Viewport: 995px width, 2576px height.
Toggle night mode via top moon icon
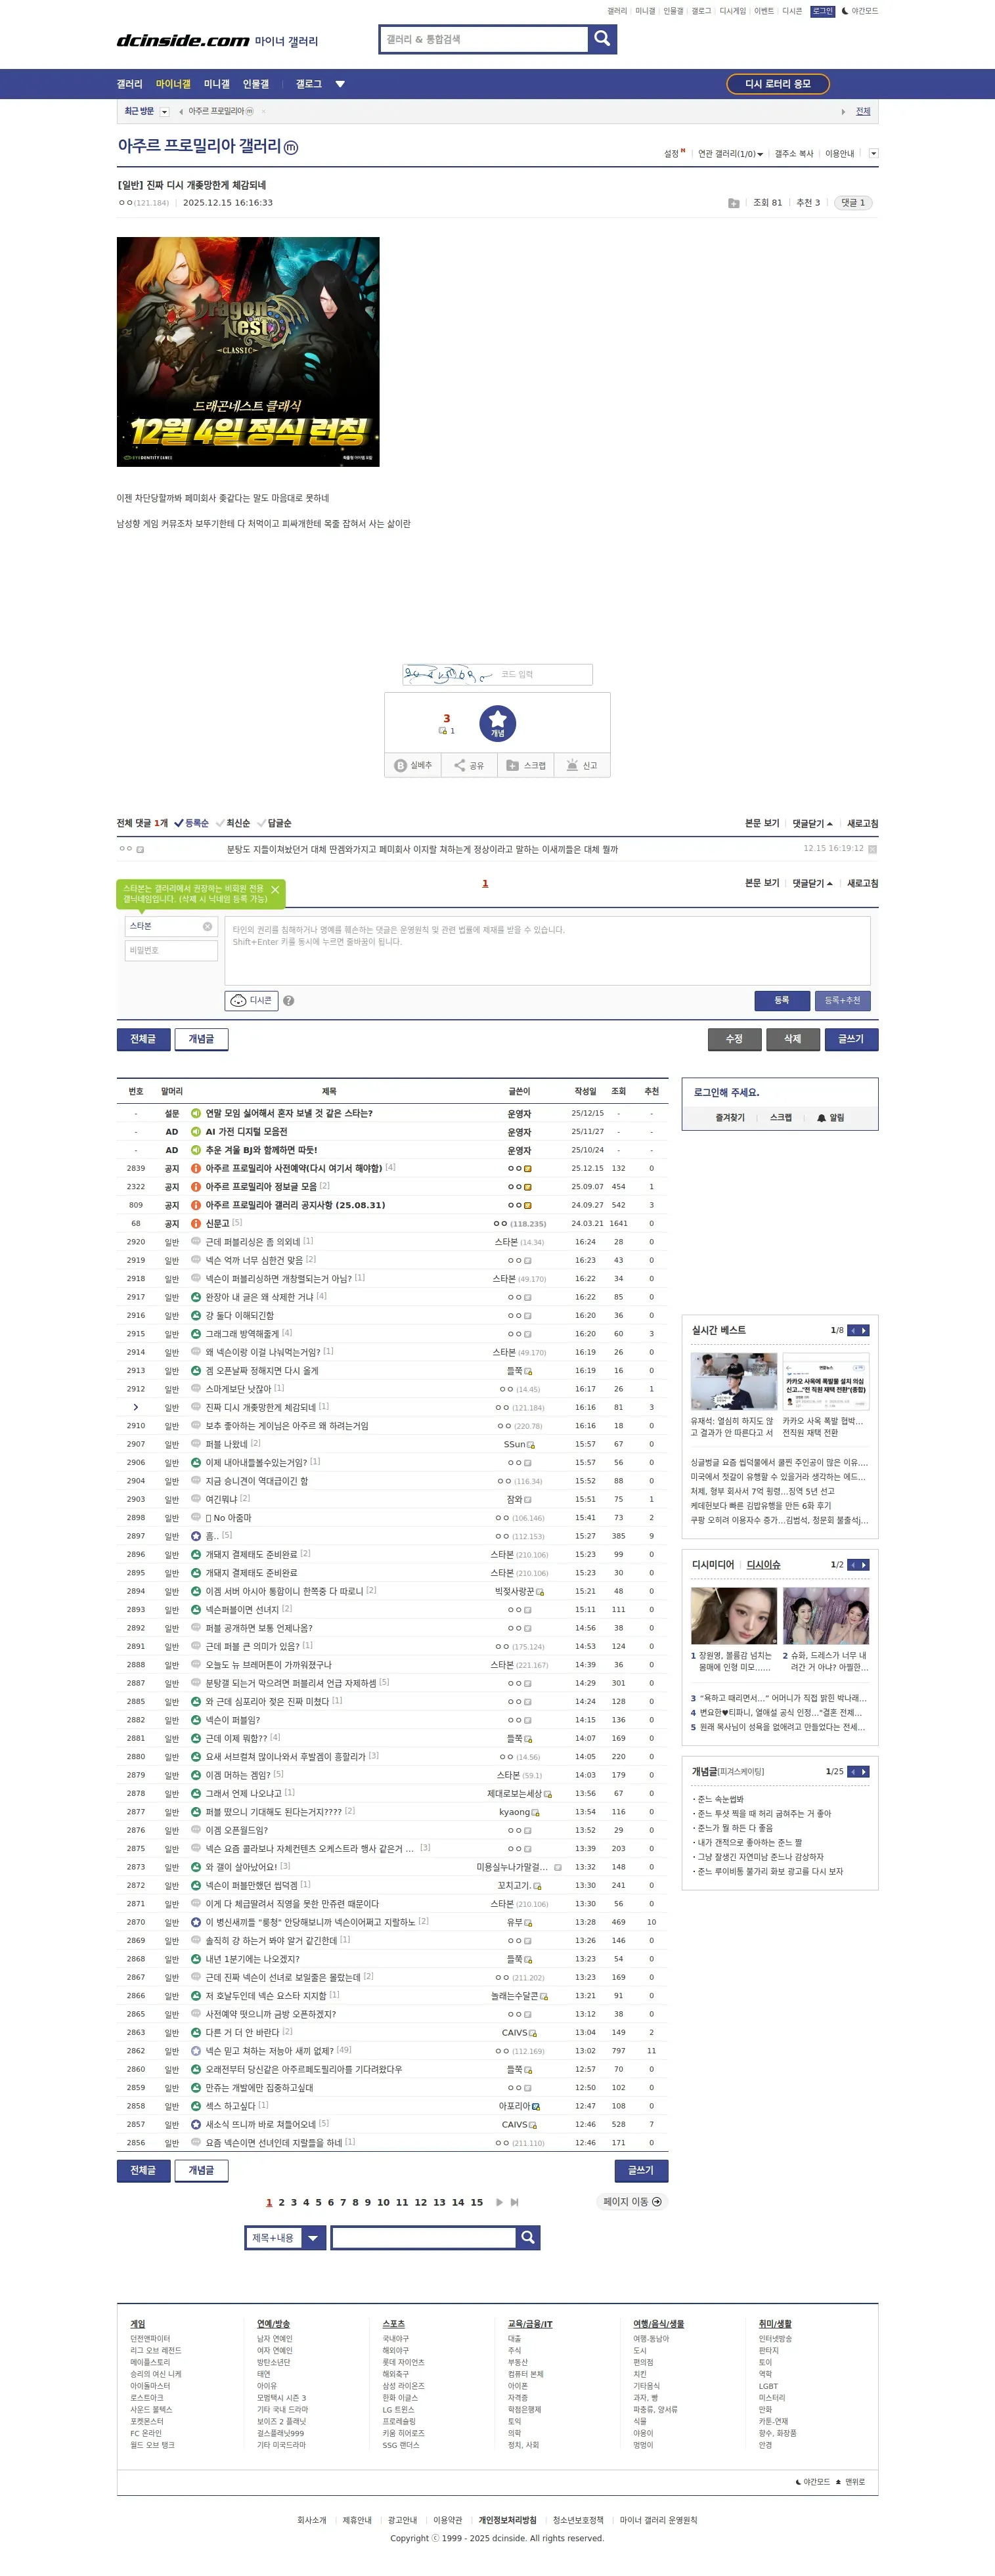coord(845,11)
